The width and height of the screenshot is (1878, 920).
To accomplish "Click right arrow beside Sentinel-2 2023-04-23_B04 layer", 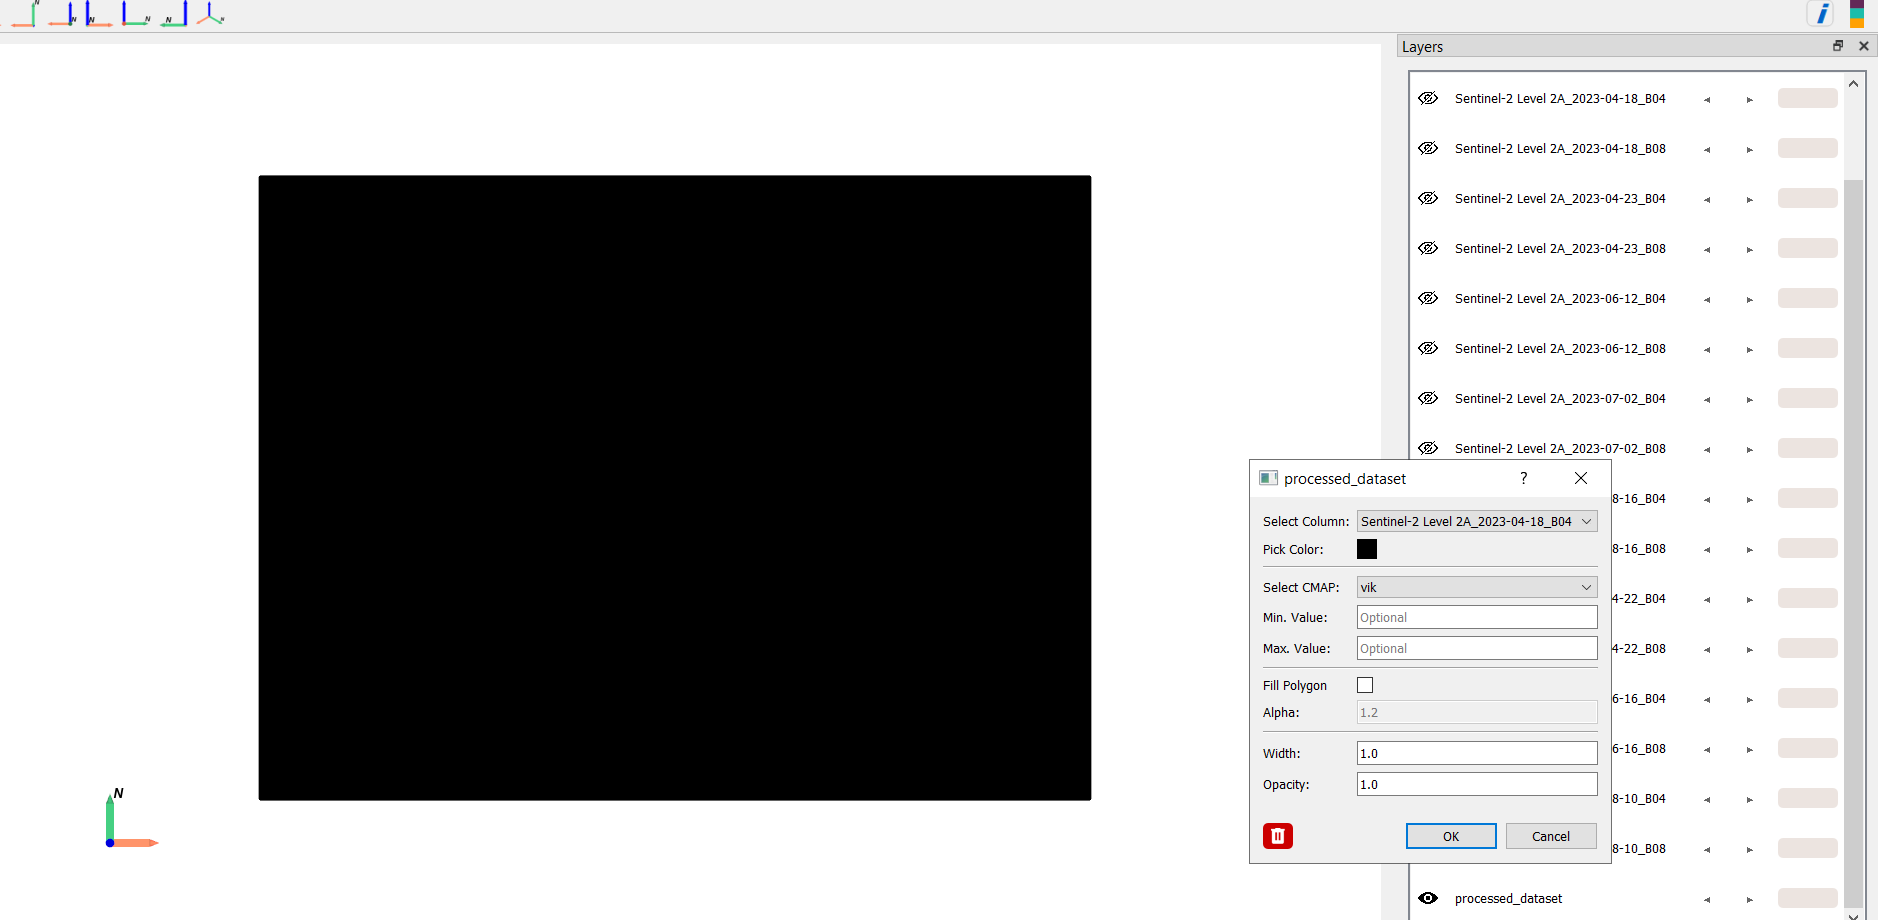I will pyautogui.click(x=1749, y=199).
